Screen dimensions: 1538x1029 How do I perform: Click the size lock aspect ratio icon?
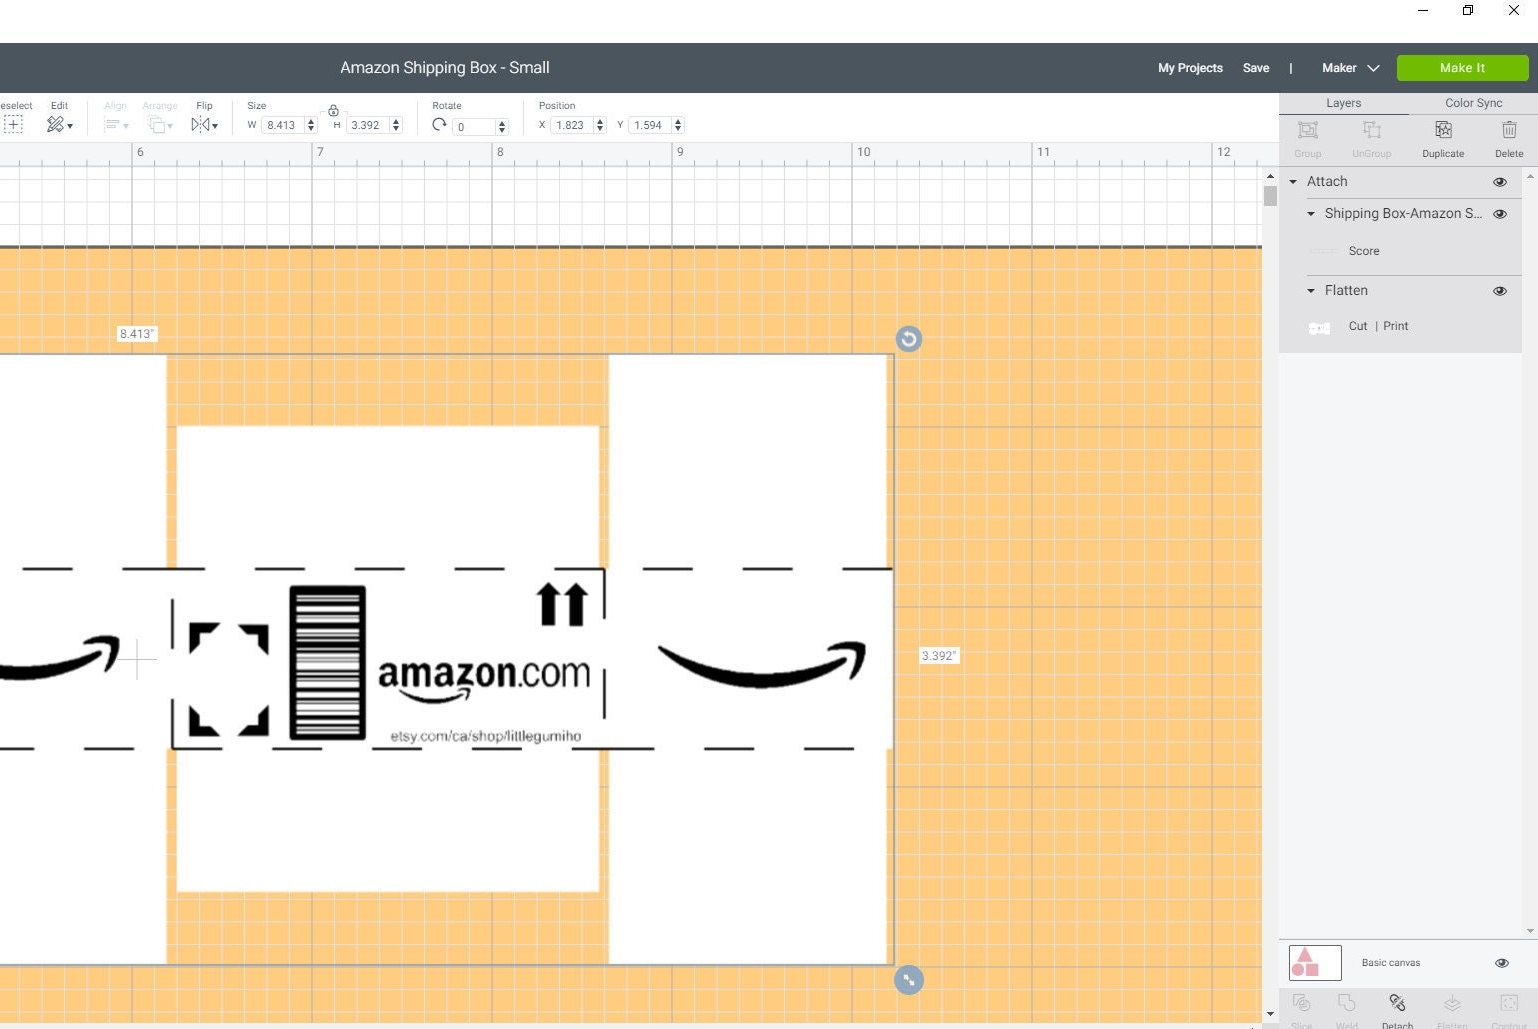pos(333,110)
